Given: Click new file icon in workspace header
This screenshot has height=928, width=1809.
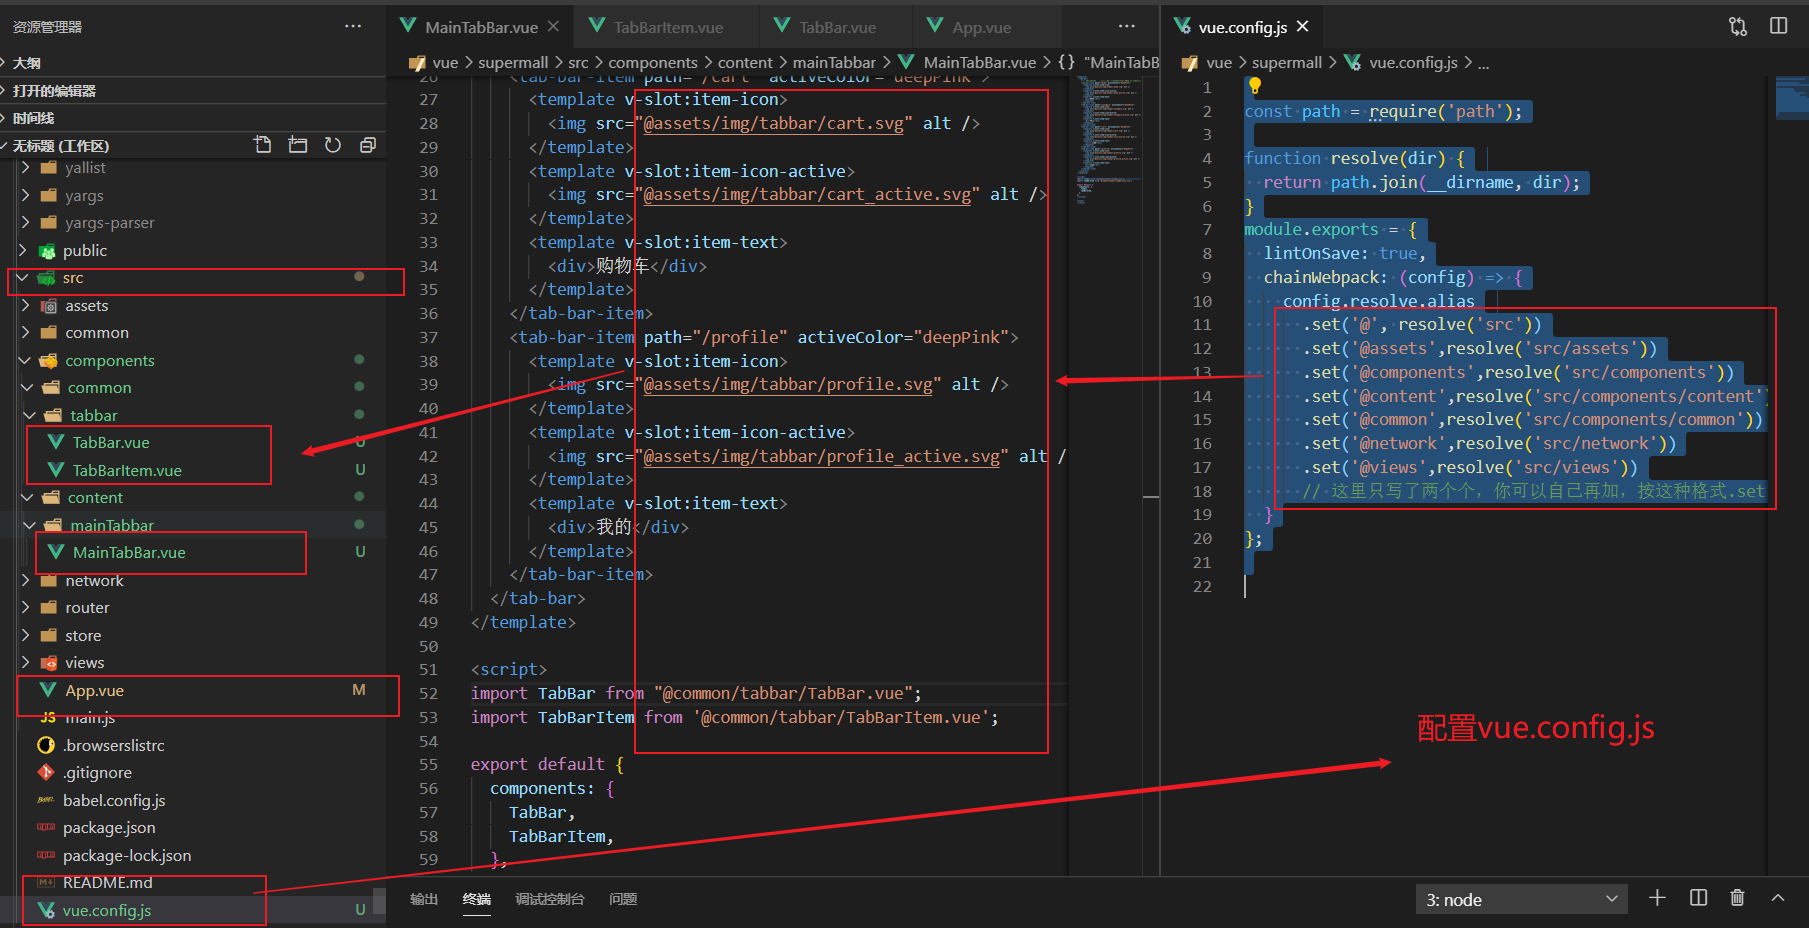Looking at the screenshot, I should [x=263, y=145].
